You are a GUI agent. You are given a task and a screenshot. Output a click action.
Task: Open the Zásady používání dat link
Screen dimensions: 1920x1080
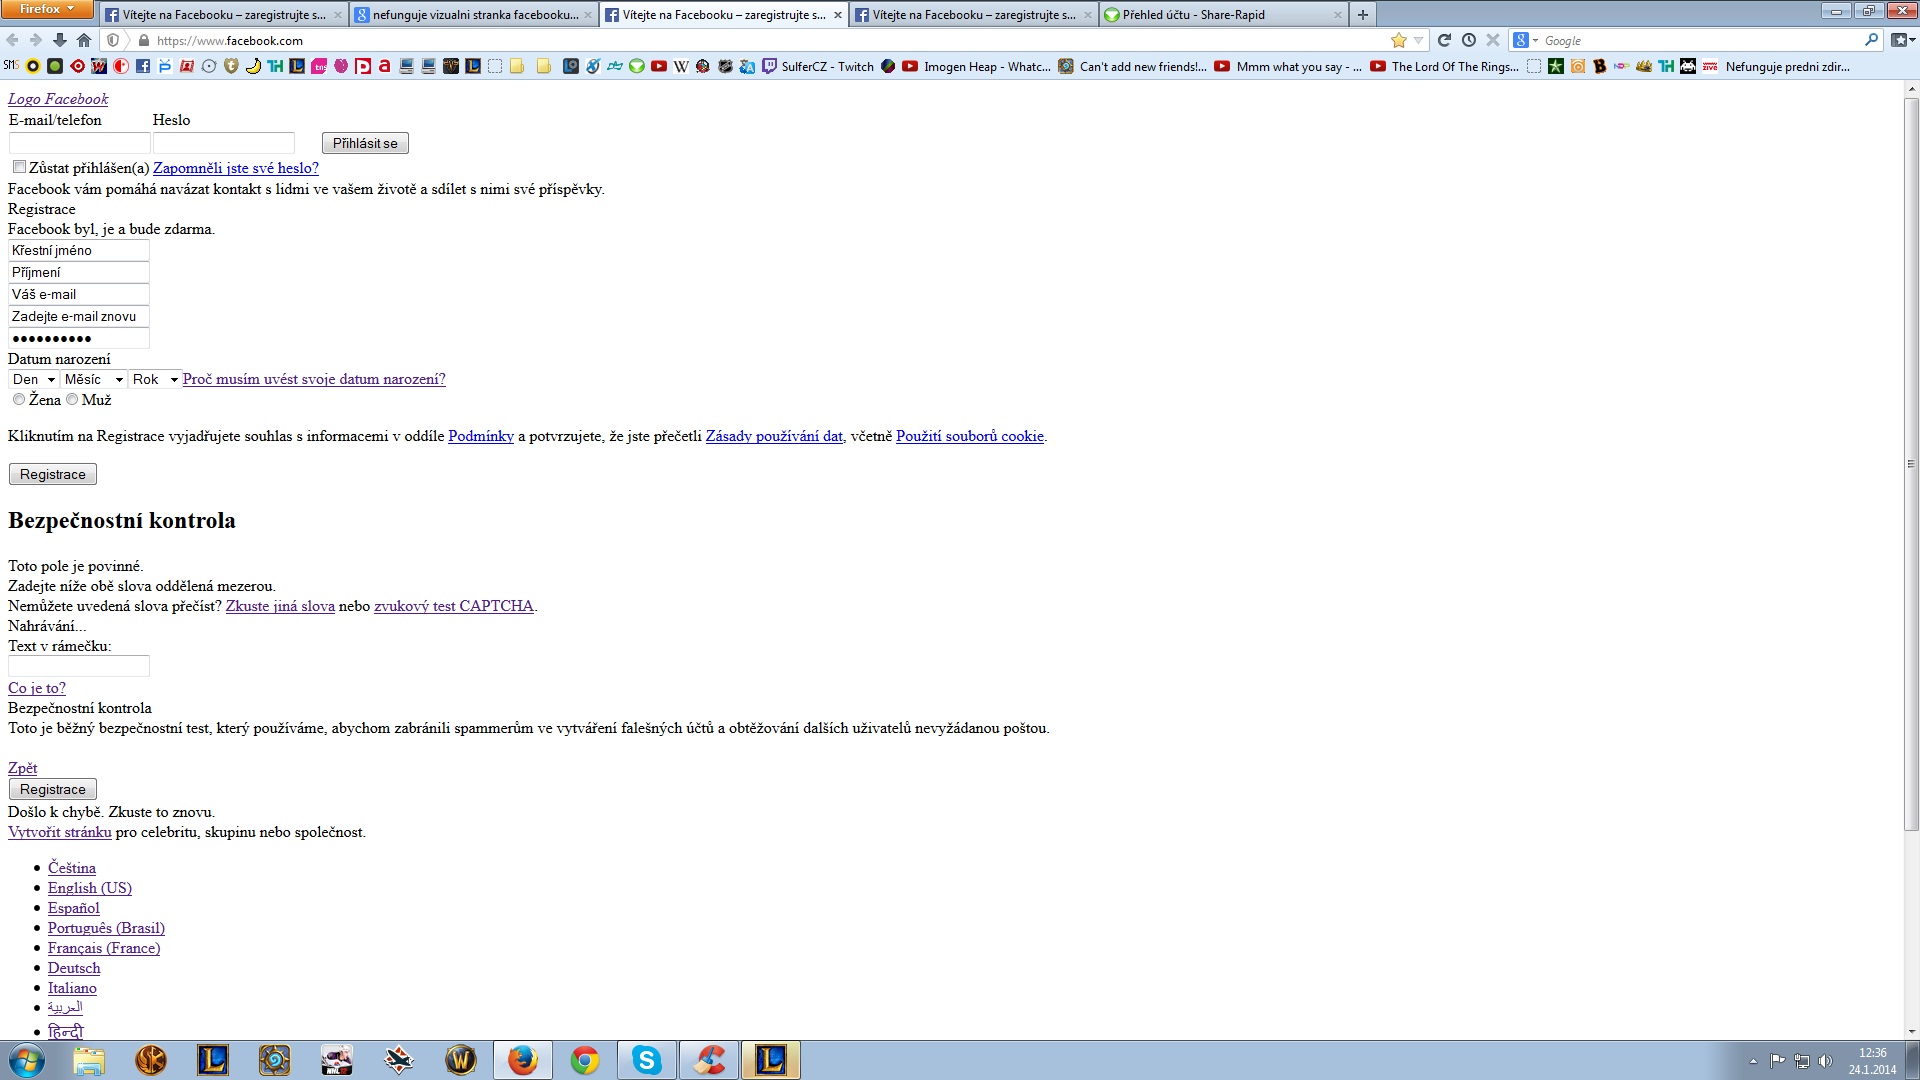(774, 436)
